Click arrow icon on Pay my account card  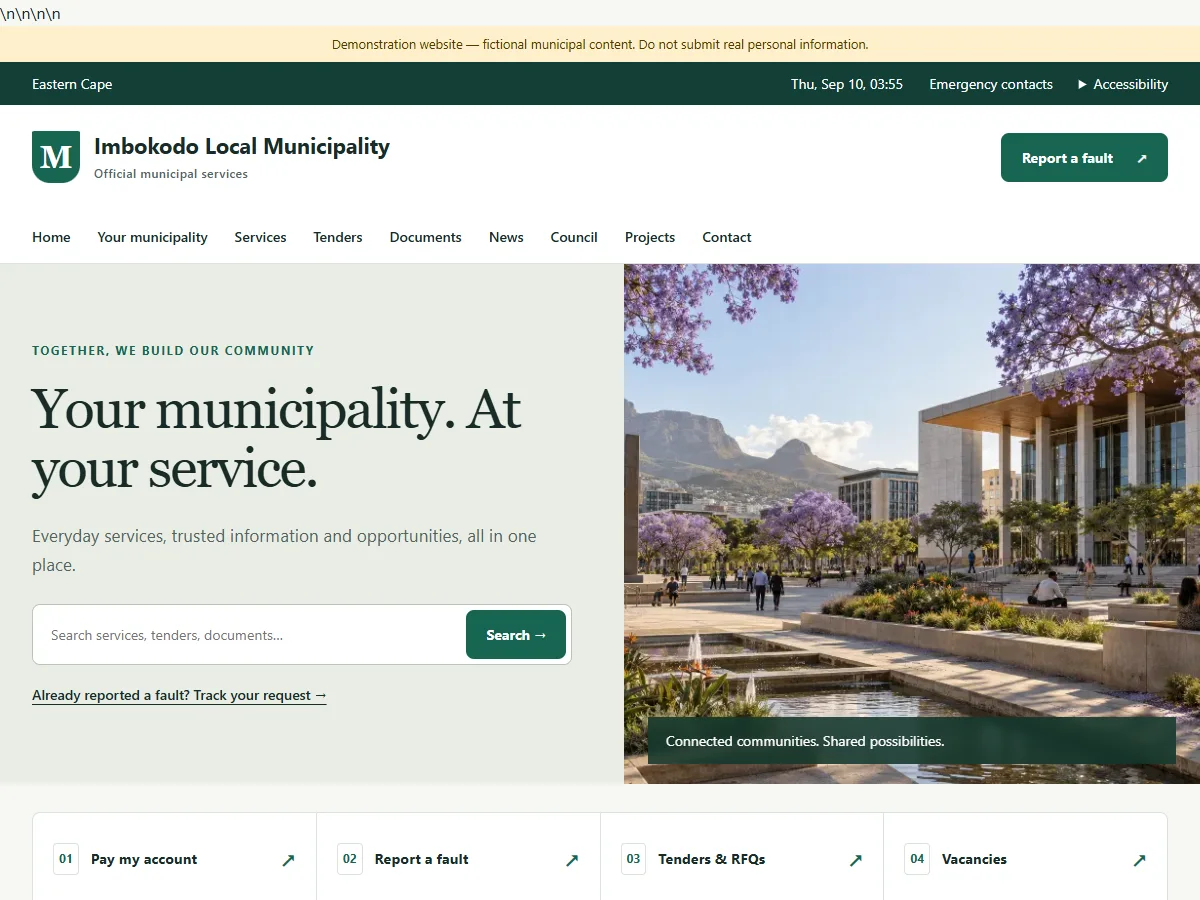(288, 860)
